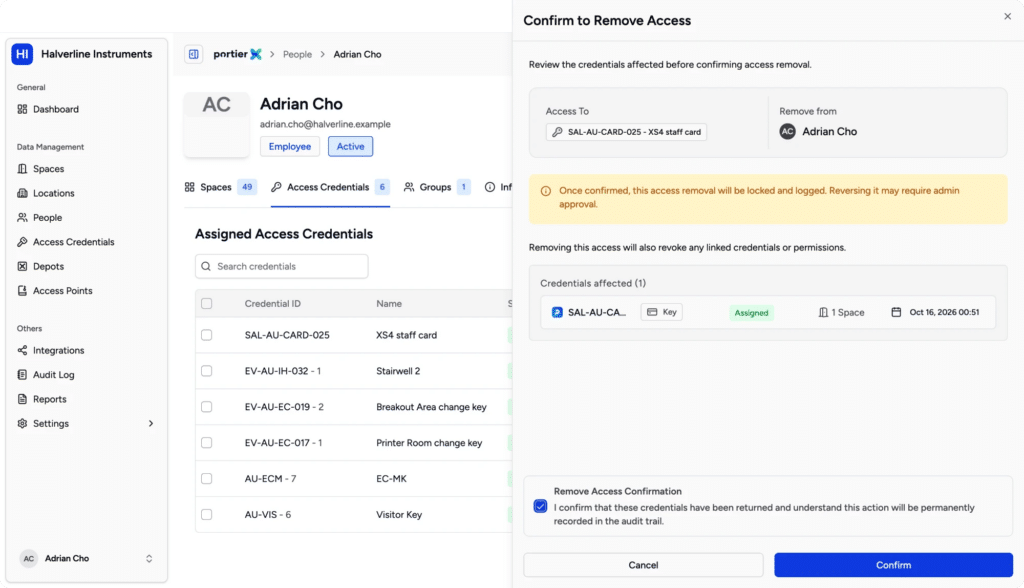Click the Printer Room change key cell
The height and width of the screenshot is (588, 1024).
429,443
